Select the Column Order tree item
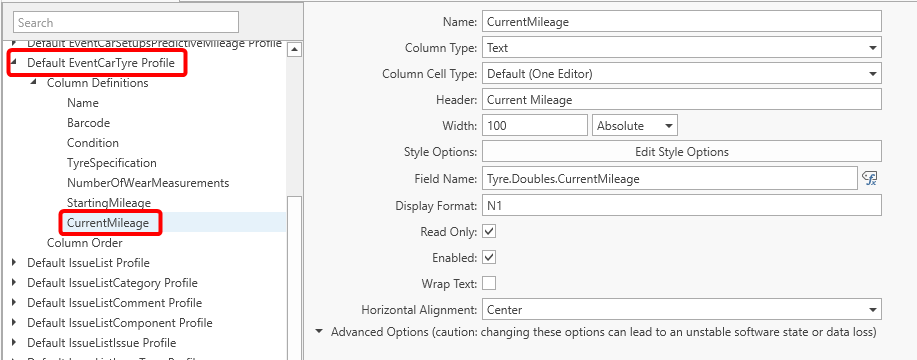Screen dimensions: 917x360 [x=85, y=243]
